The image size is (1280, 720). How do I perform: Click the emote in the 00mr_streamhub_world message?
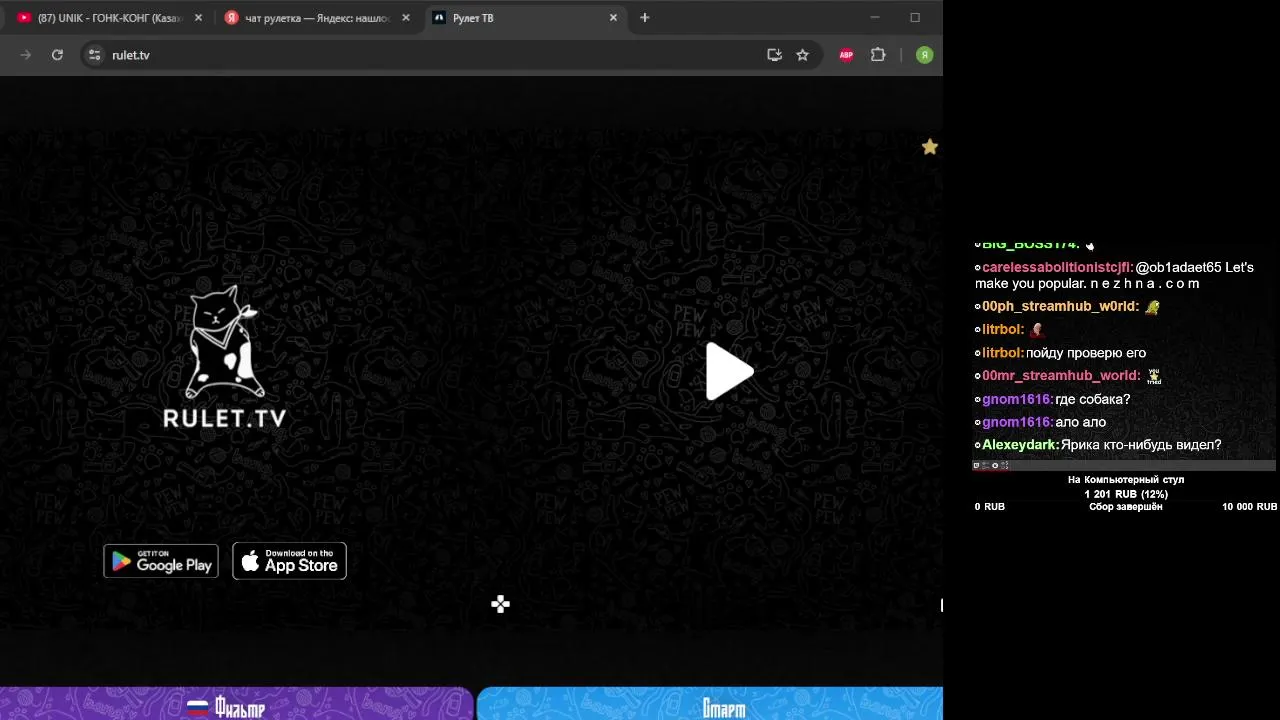[x=1154, y=376]
